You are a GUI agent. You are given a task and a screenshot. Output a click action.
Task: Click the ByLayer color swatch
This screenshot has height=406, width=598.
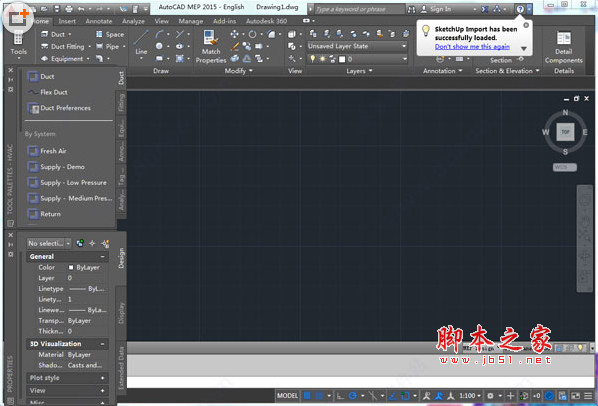71,268
